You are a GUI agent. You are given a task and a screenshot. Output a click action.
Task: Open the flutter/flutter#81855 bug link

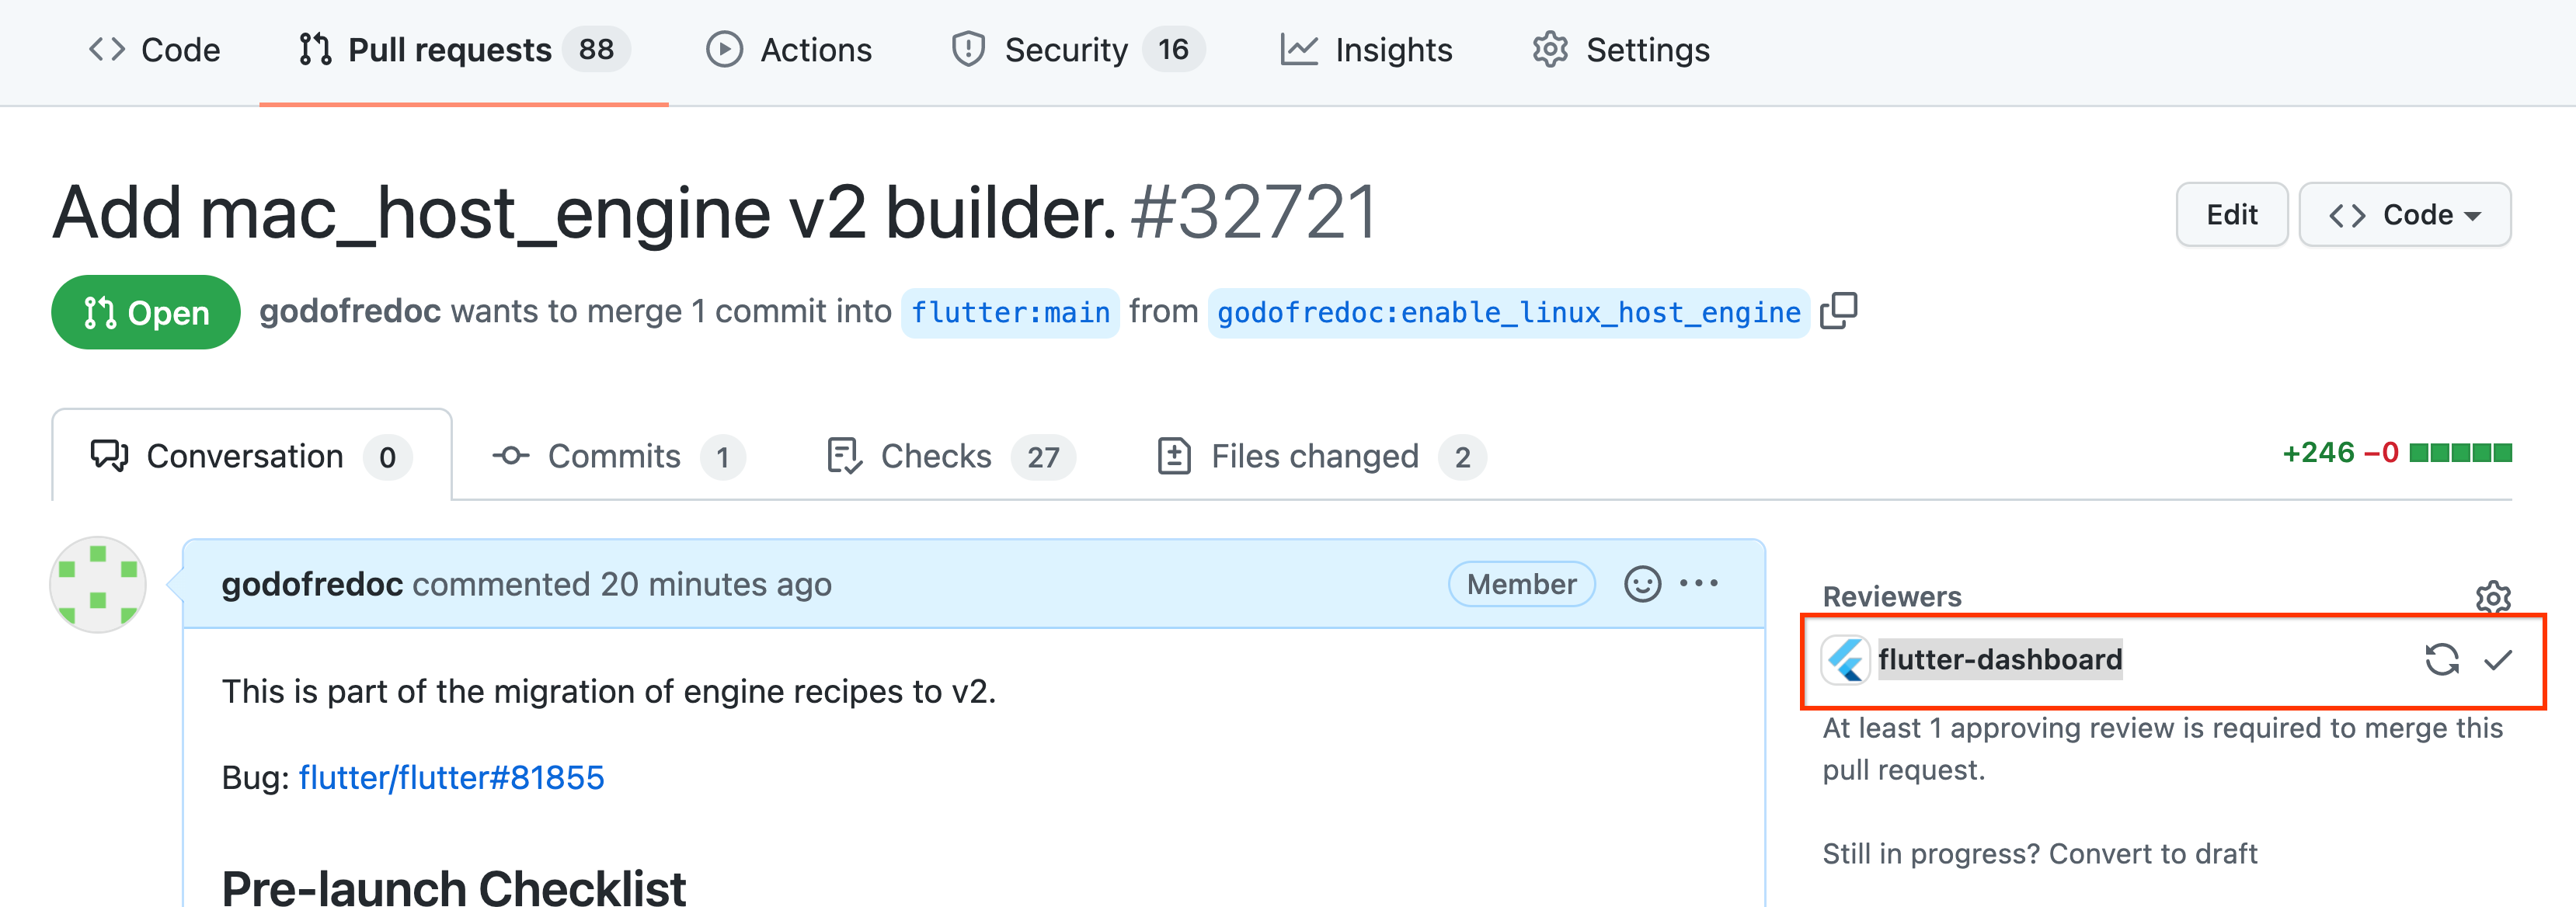coord(451,776)
